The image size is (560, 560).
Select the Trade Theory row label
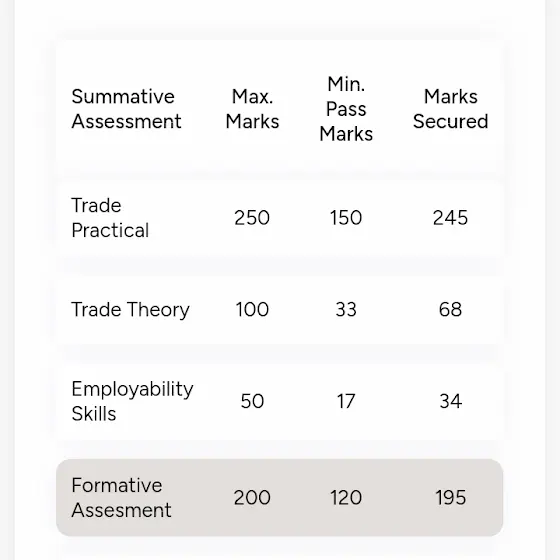(x=130, y=309)
